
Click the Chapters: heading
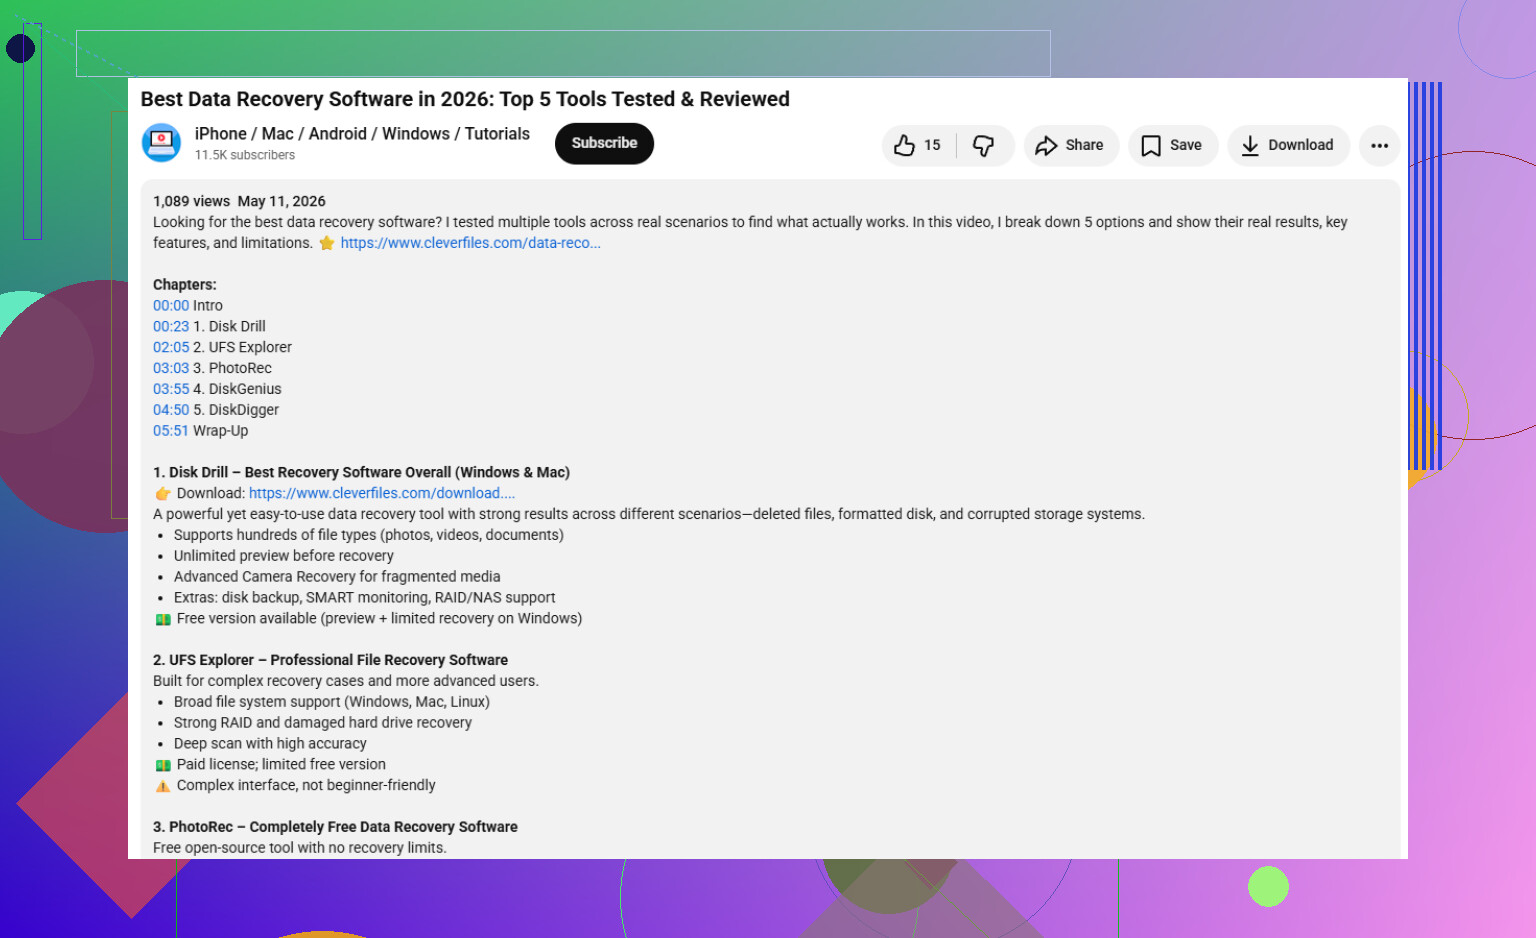pos(185,285)
